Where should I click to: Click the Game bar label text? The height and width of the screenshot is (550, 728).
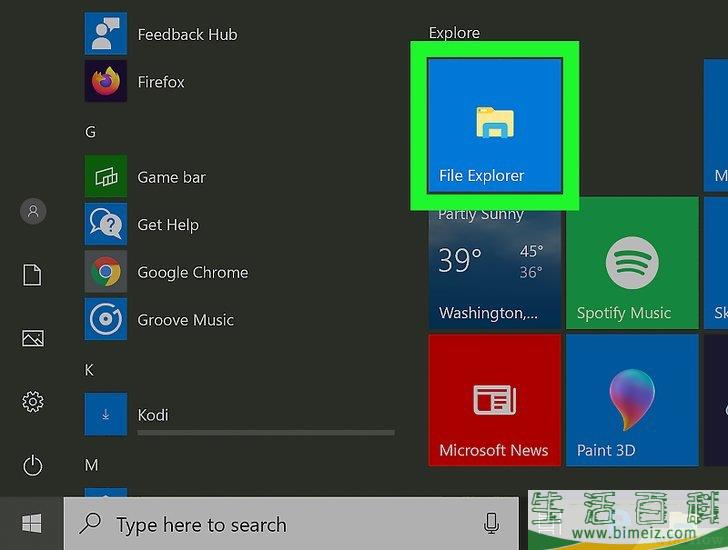tap(171, 177)
